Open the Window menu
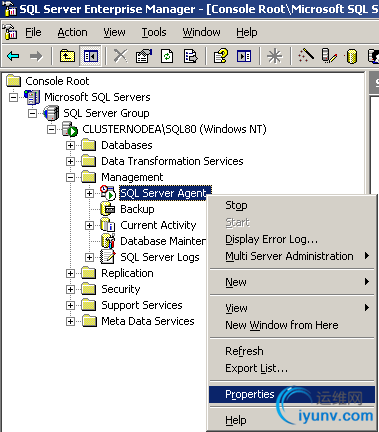Screen dimensions: 379x432 tap(201, 32)
